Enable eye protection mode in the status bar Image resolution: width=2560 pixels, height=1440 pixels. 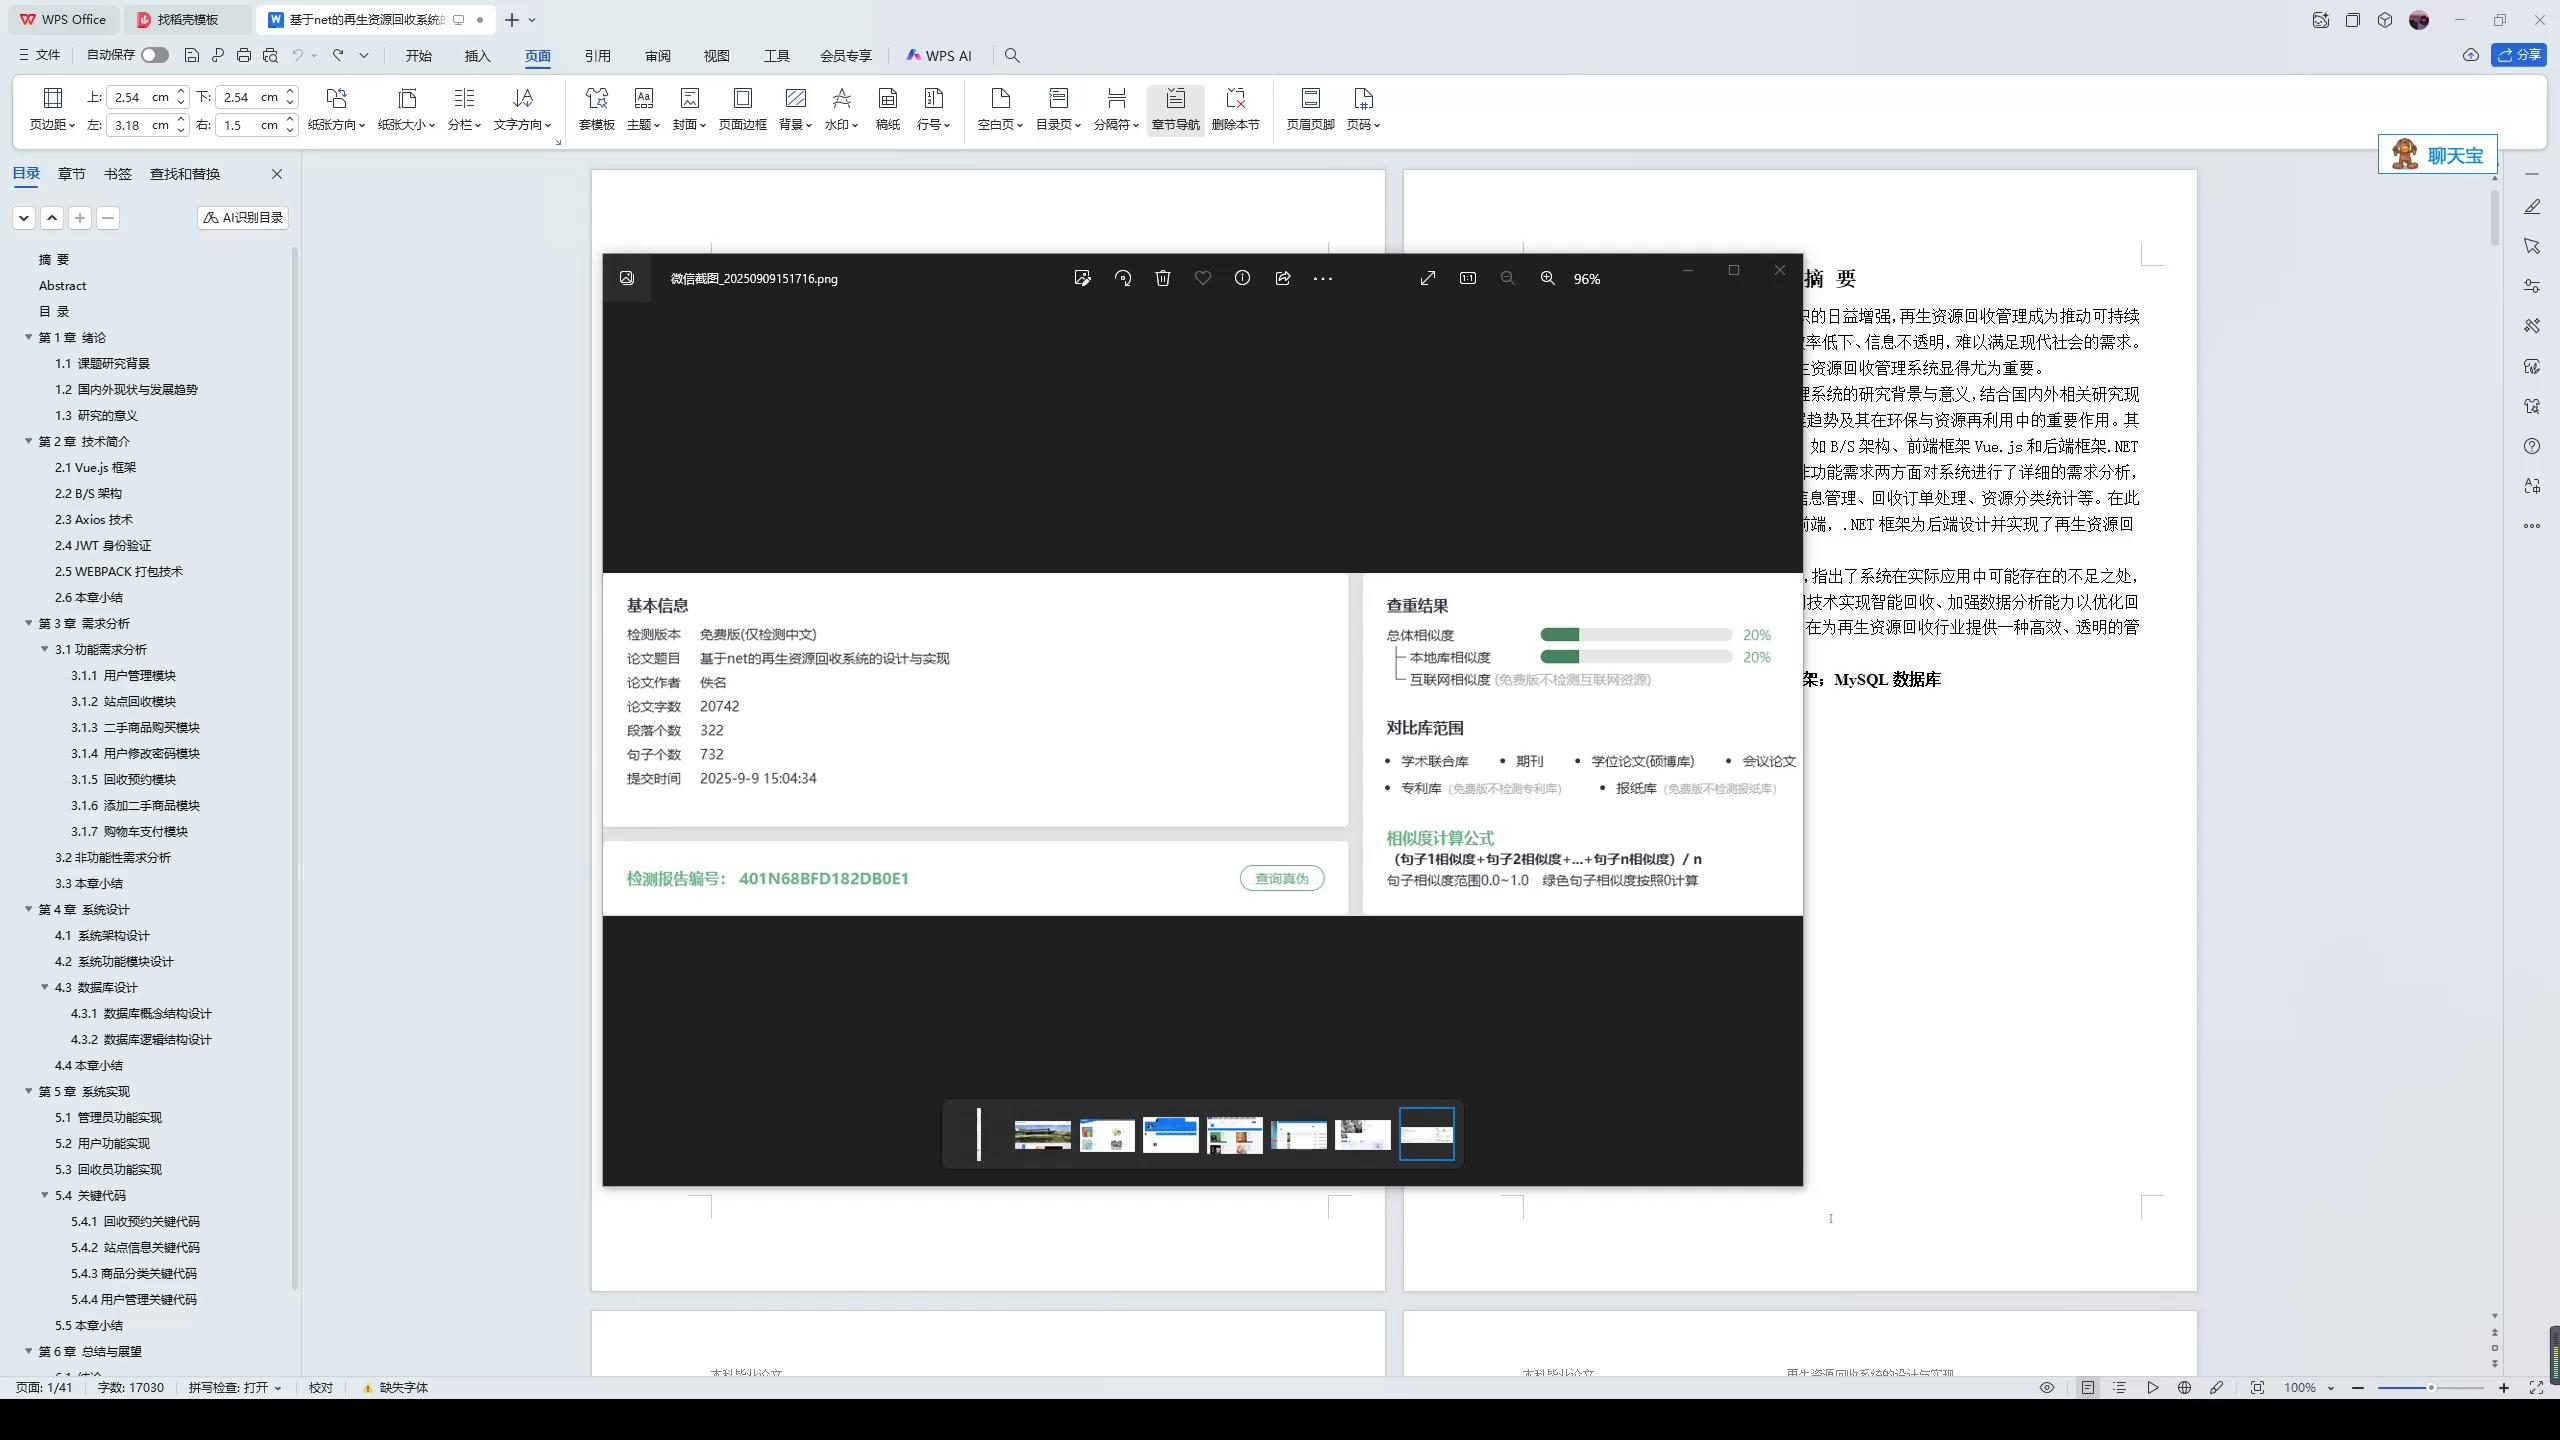pos(2045,1387)
